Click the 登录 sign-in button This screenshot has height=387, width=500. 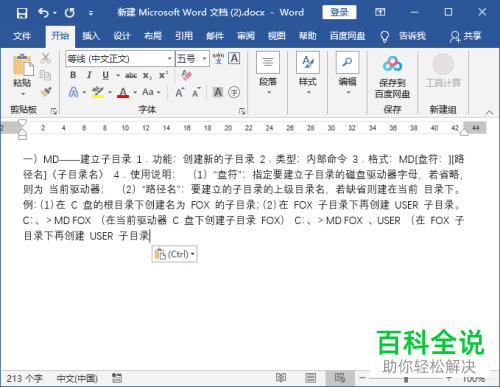(339, 12)
